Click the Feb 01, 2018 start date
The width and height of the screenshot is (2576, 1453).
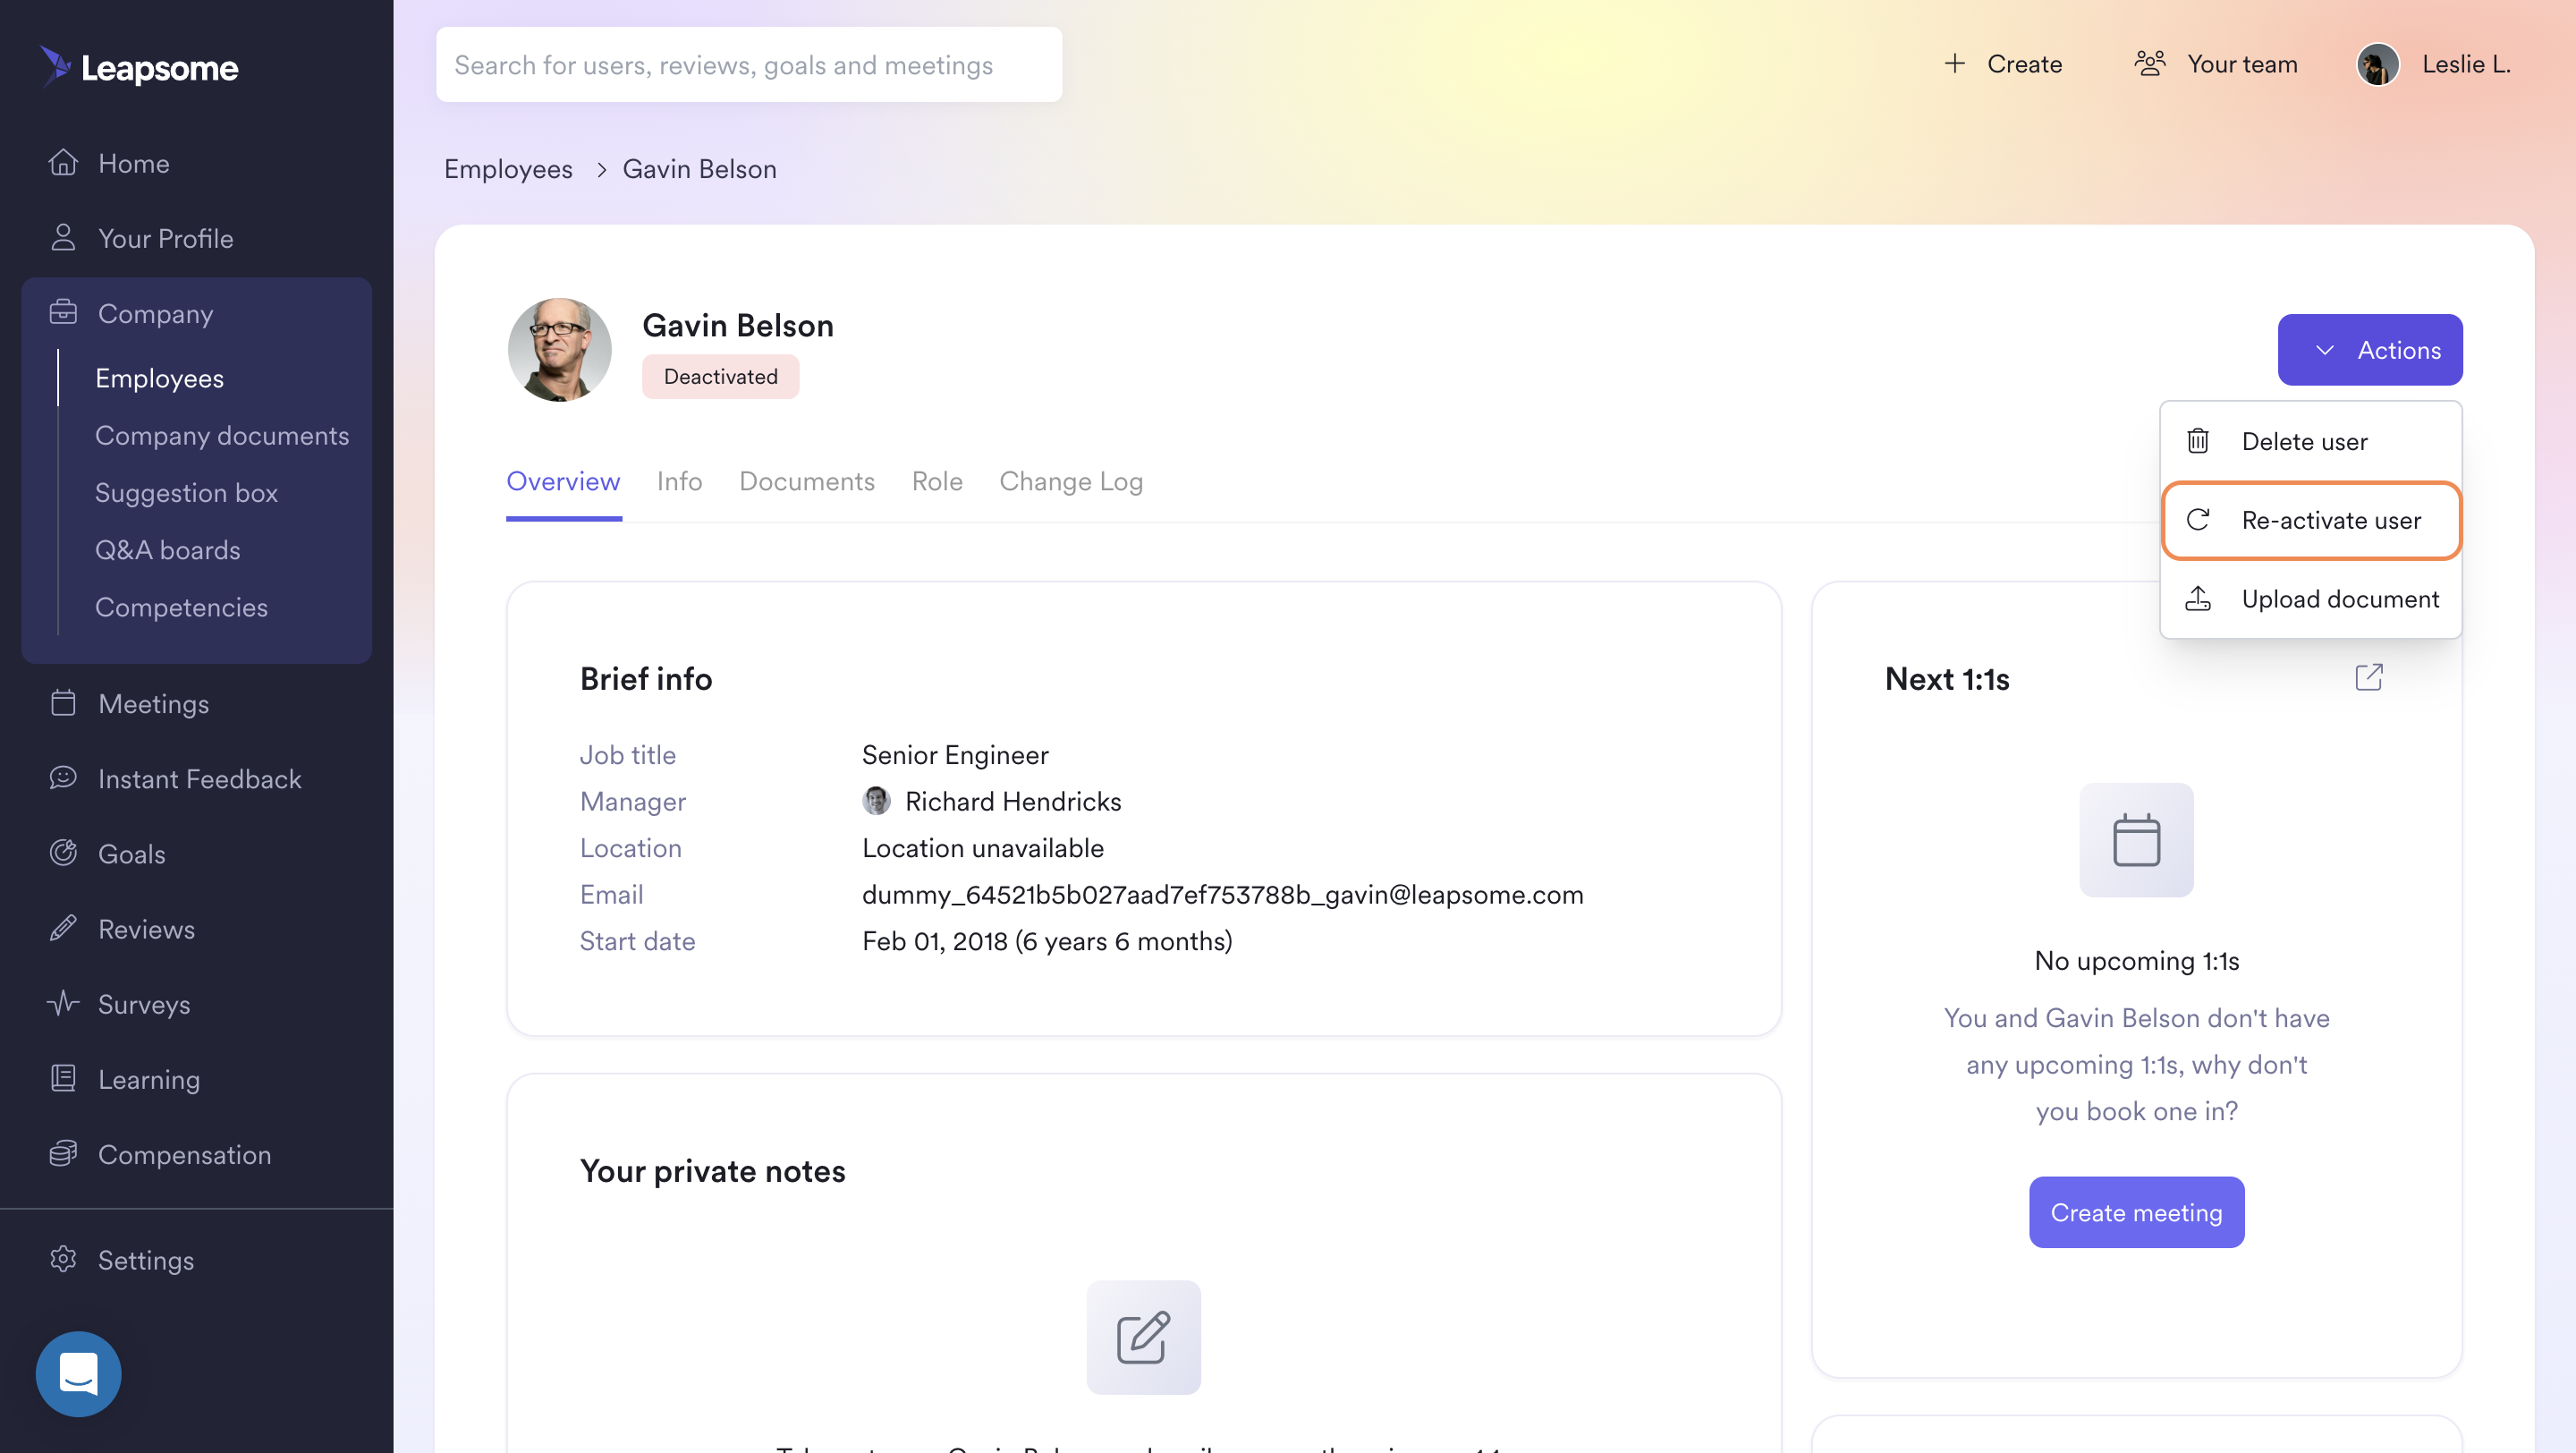point(1047,940)
